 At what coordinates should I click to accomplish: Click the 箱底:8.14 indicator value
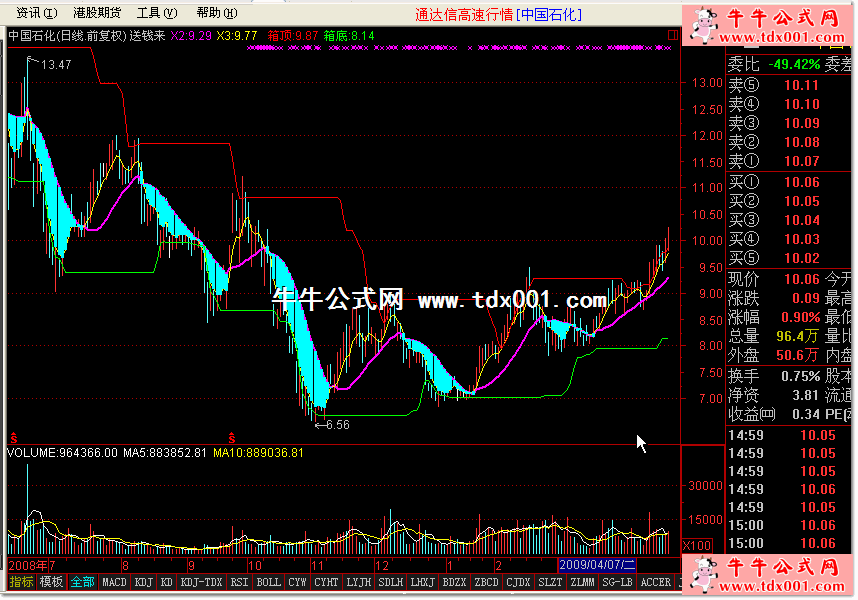(349, 36)
